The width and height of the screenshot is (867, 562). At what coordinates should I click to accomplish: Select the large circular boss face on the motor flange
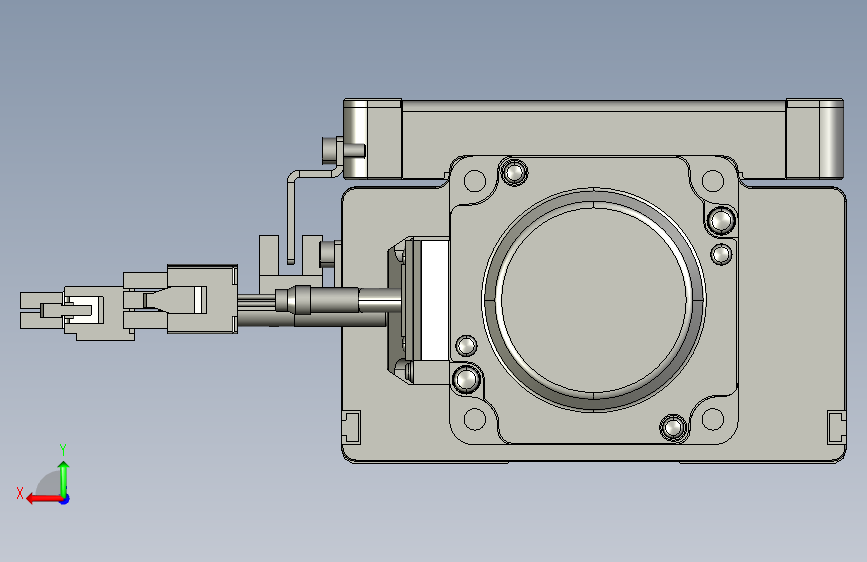coord(593,299)
